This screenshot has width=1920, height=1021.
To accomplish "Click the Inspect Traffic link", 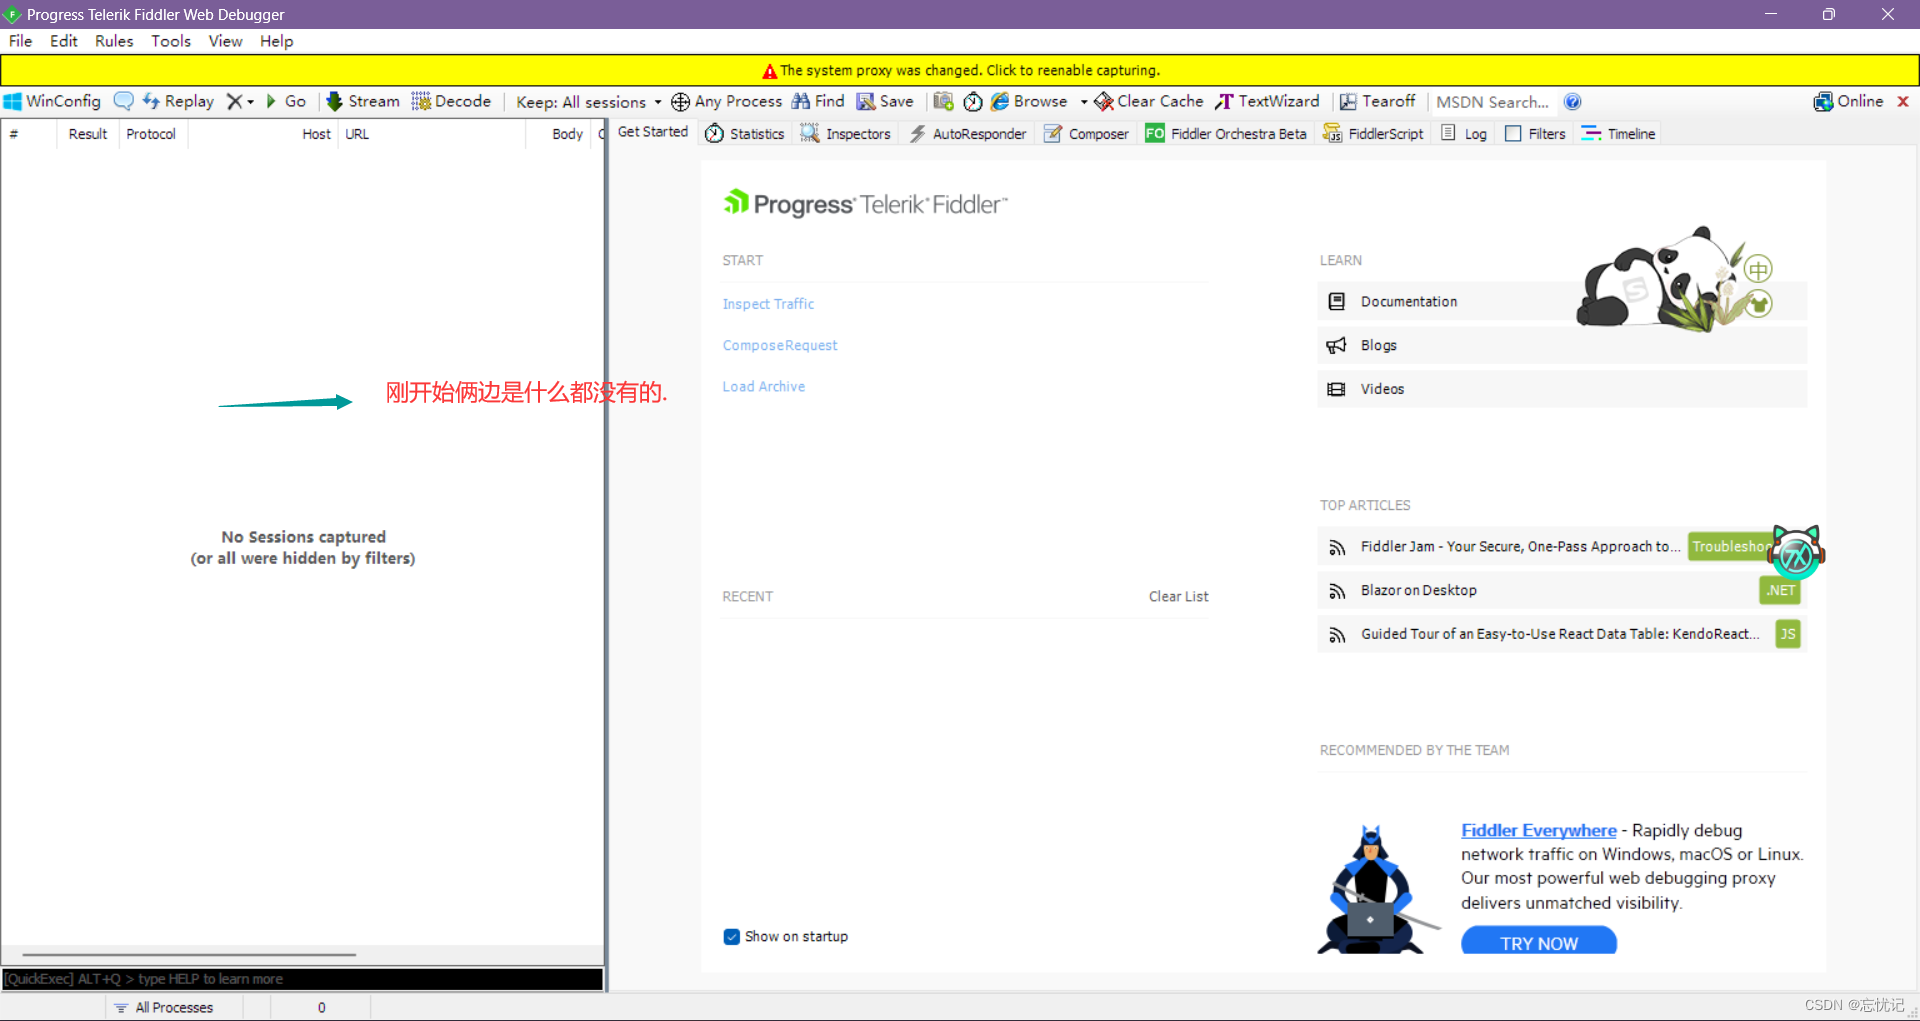I will [x=768, y=304].
